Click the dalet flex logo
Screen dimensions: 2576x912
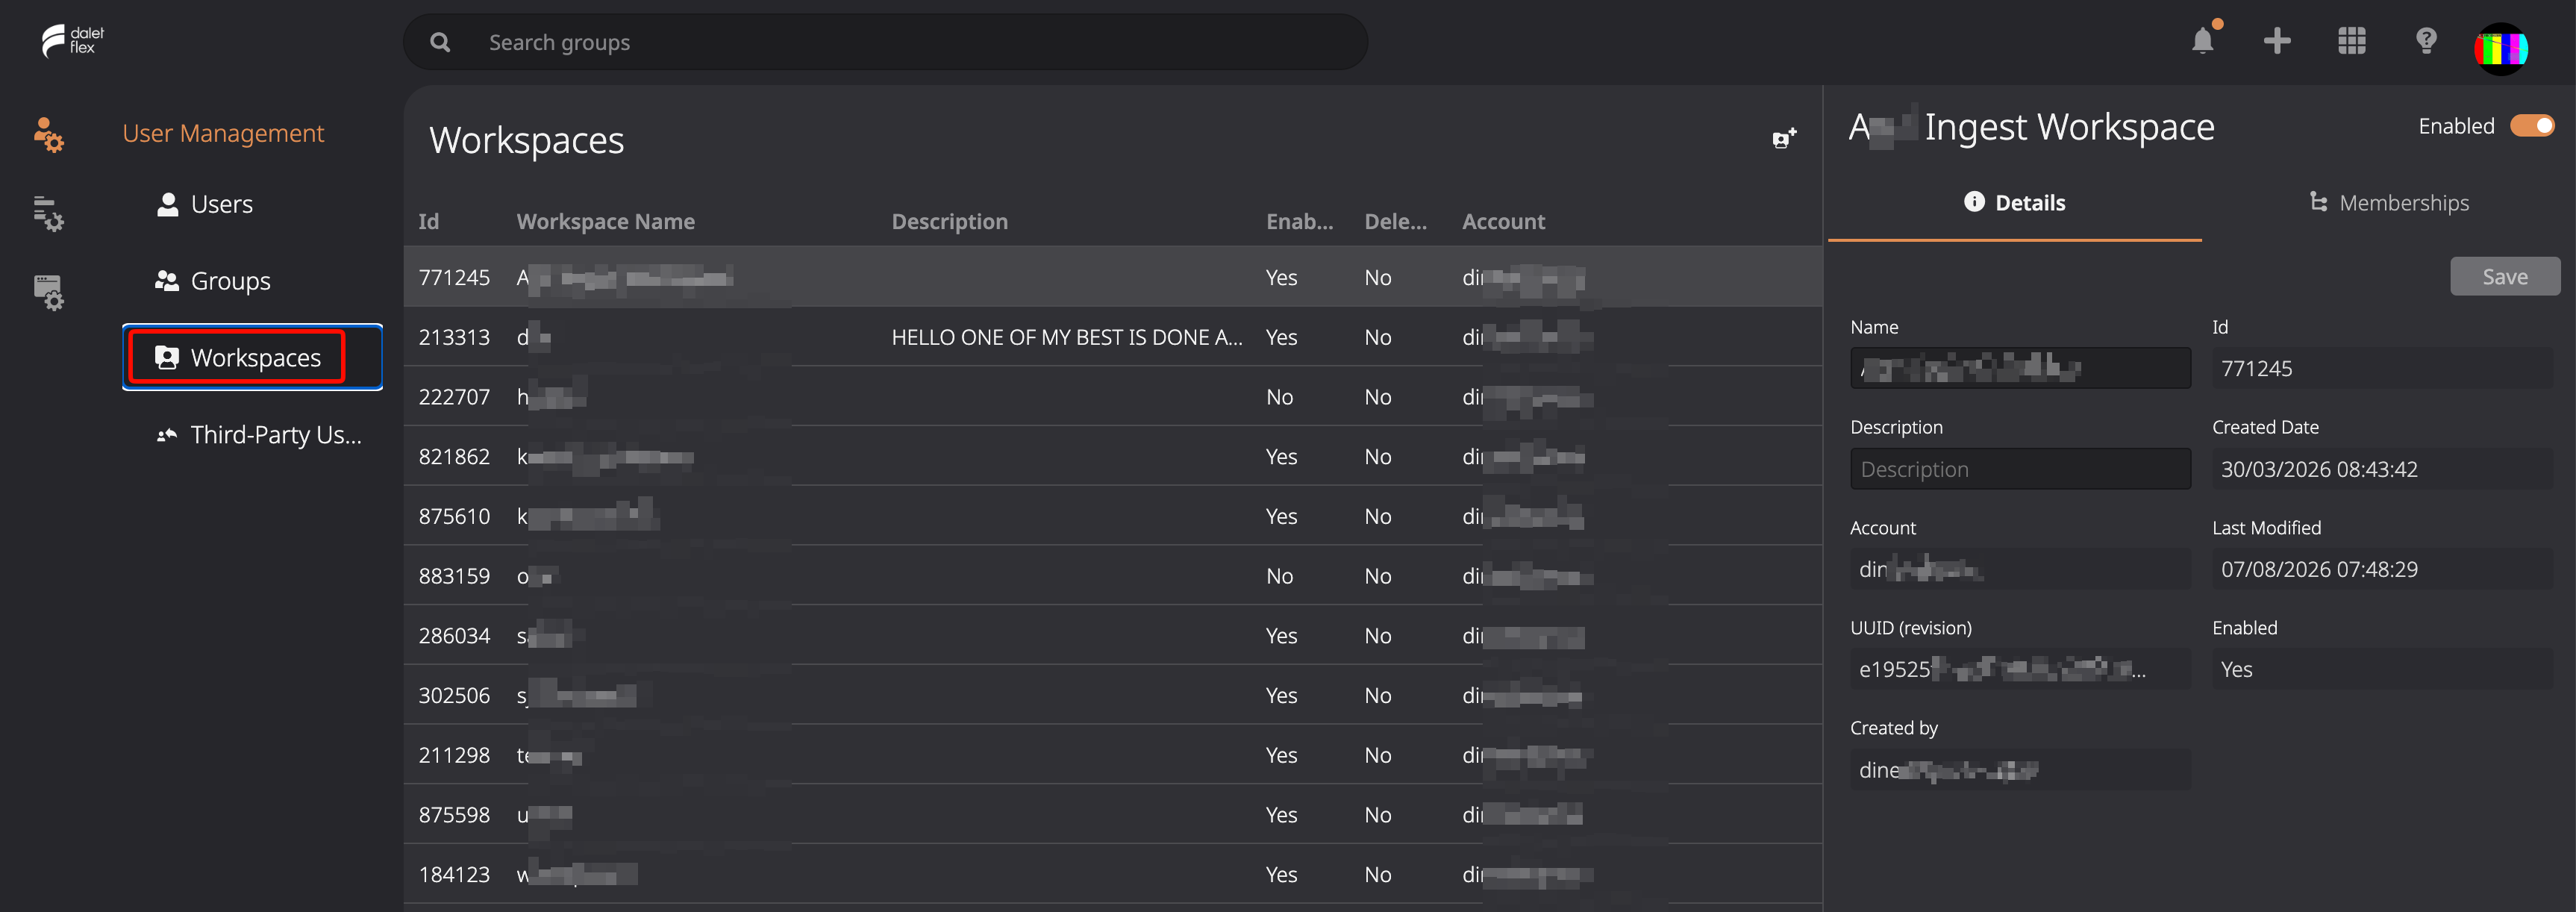(73, 41)
